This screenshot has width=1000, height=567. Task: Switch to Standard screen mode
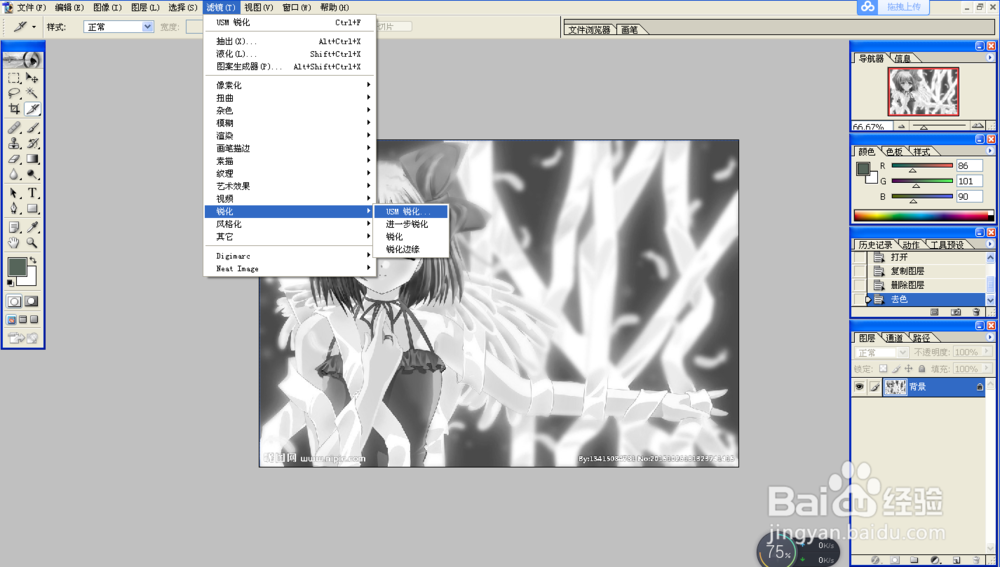tap(11, 320)
